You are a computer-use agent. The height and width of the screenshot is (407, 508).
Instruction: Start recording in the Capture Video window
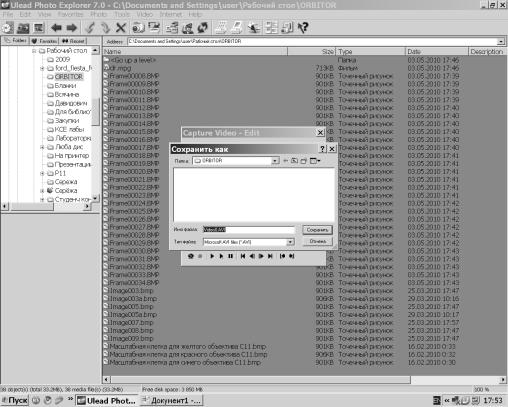coord(190,256)
